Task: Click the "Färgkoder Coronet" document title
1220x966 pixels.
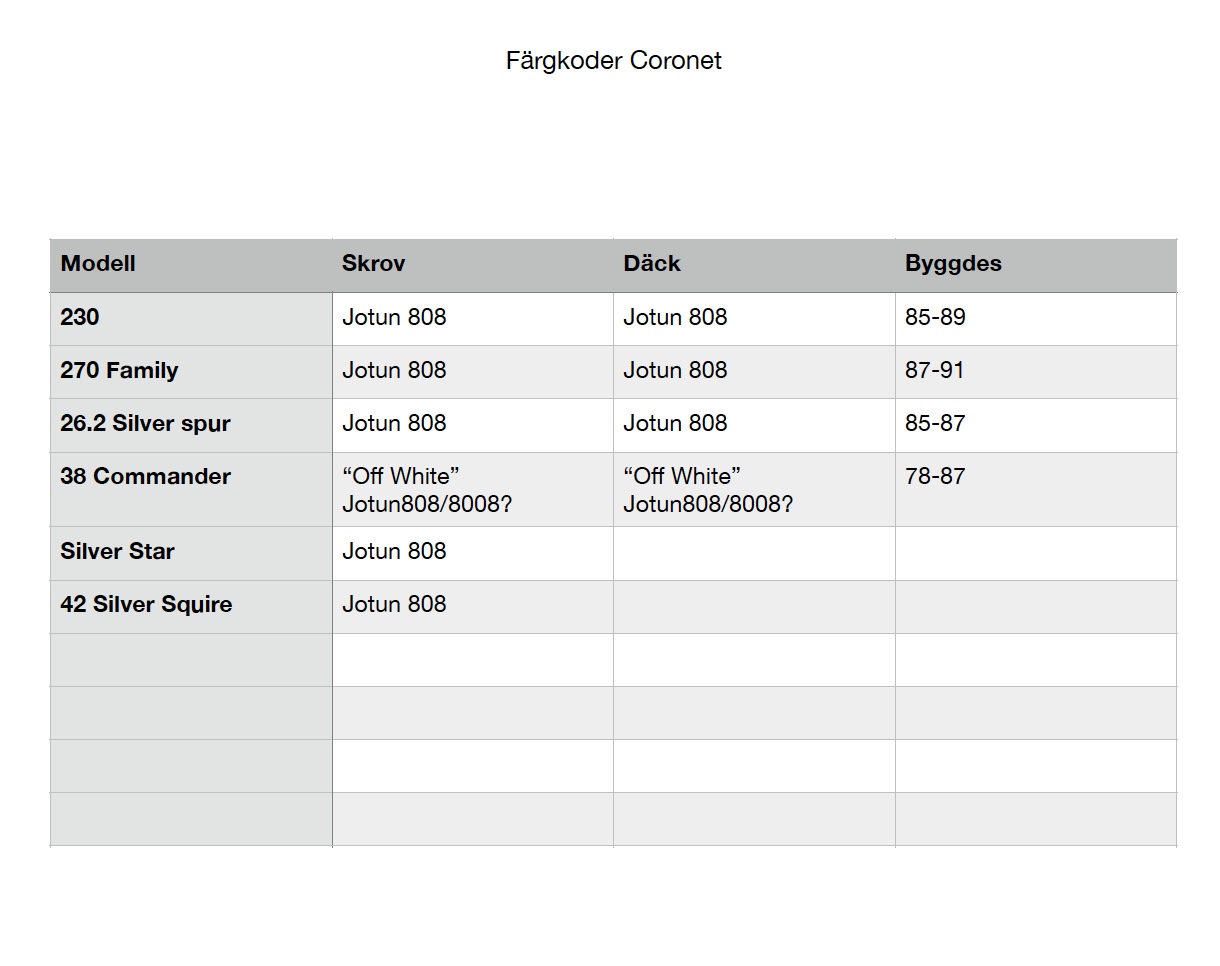Action: pos(613,61)
